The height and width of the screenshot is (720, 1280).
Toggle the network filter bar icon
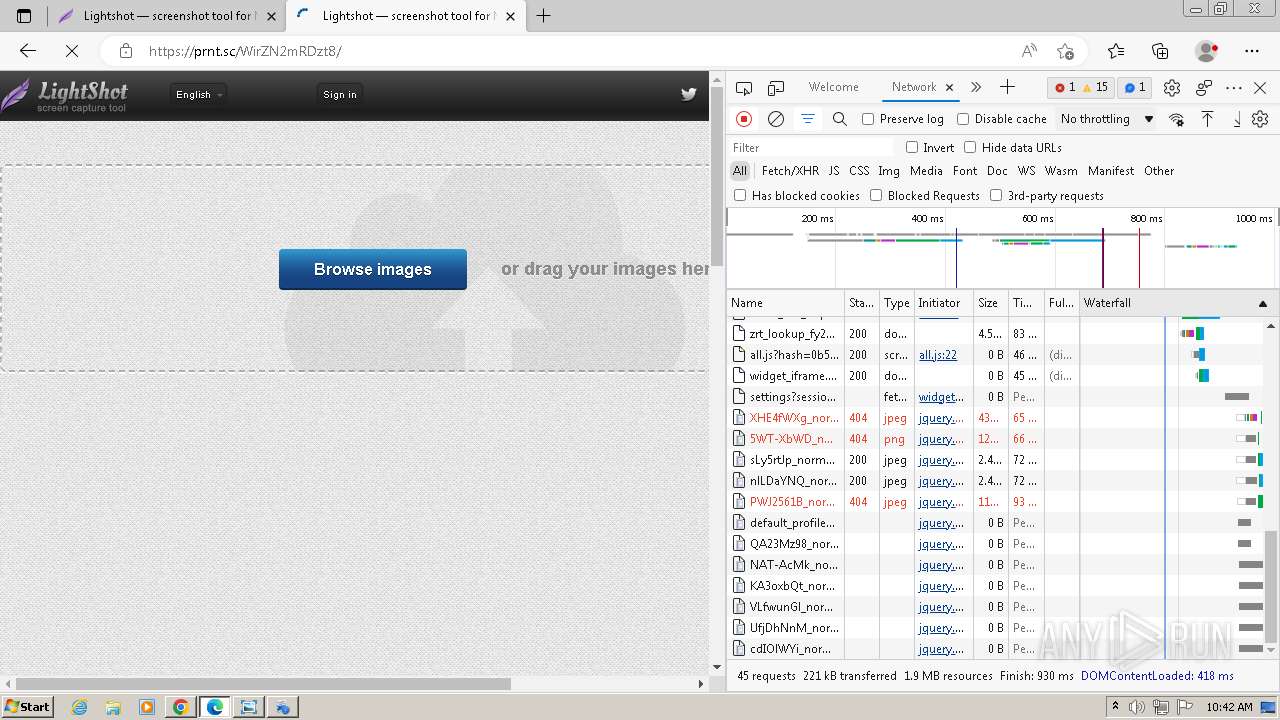pyautogui.click(x=808, y=119)
